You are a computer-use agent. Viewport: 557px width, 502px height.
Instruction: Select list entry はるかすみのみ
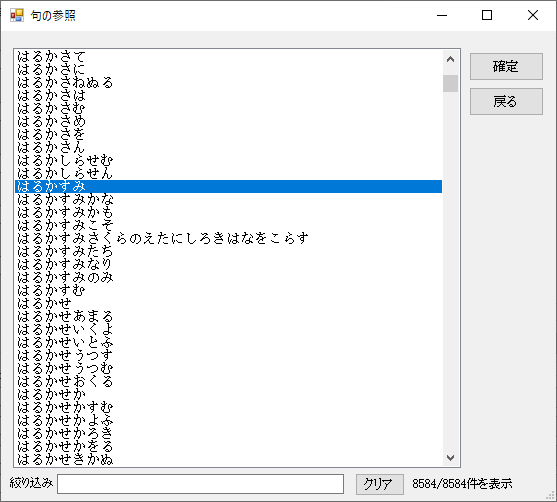click(x=229, y=277)
